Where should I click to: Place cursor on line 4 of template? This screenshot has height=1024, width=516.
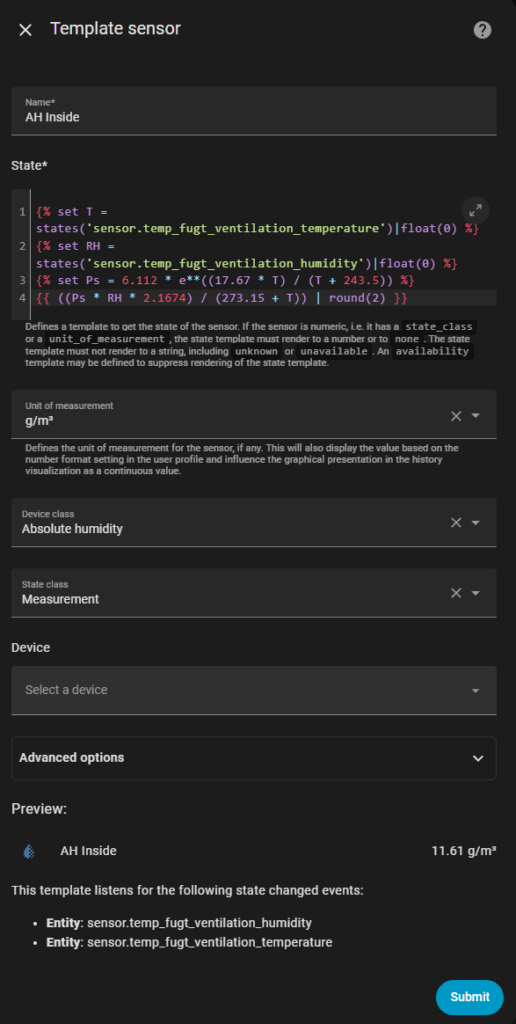point(222,298)
